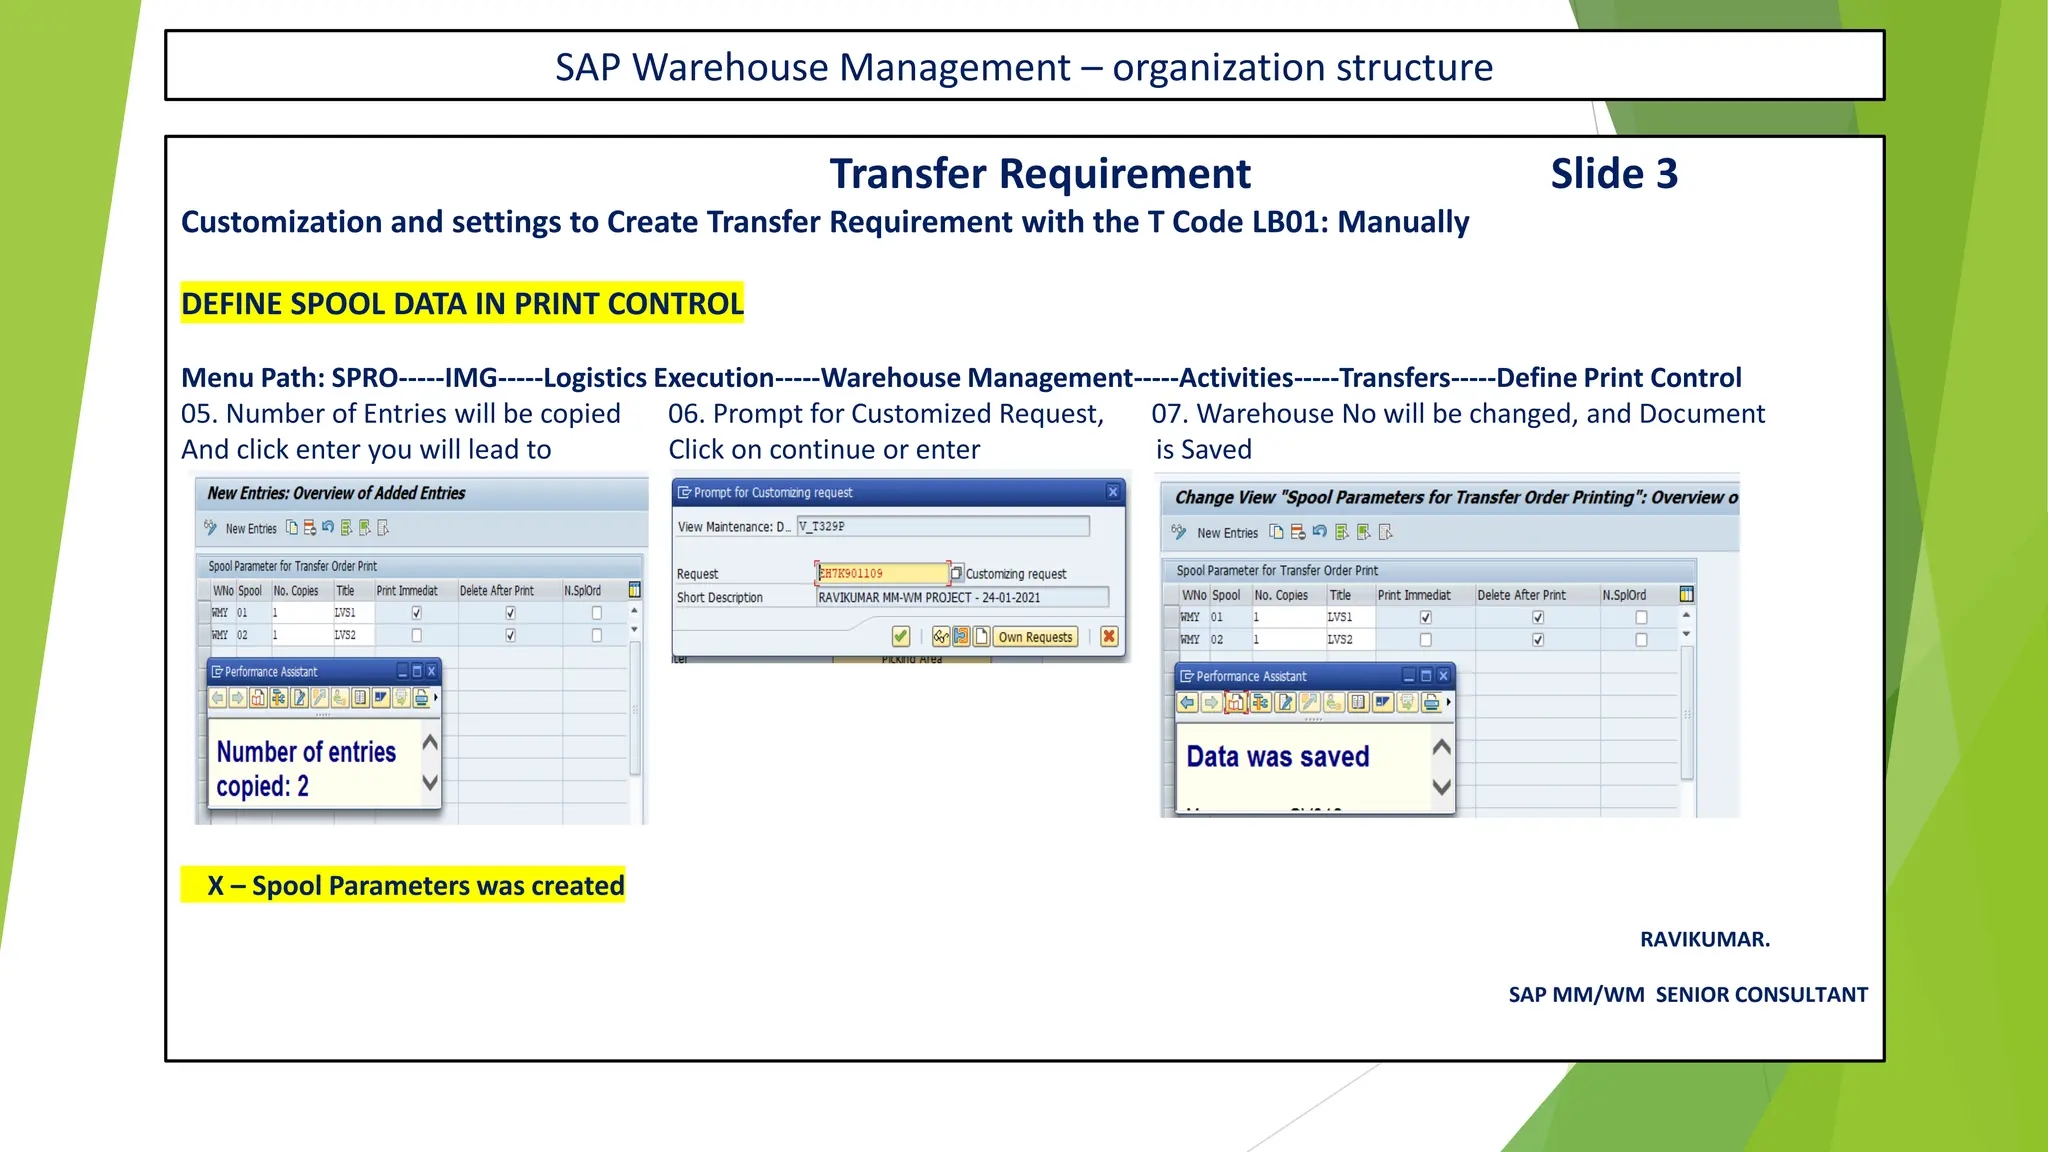Click print icon in 'Number of entries copied' assistant
This screenshot has height=1152, width=2048.
coord(421,697)
